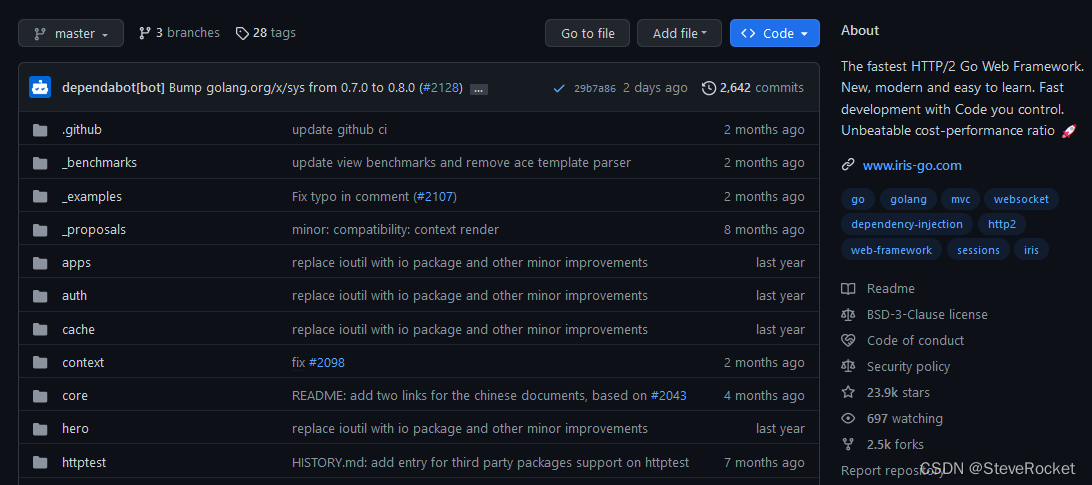Screen dimensions: 1092x485
Task: Click the _proposals folder icon
Action: coord(40,230)
